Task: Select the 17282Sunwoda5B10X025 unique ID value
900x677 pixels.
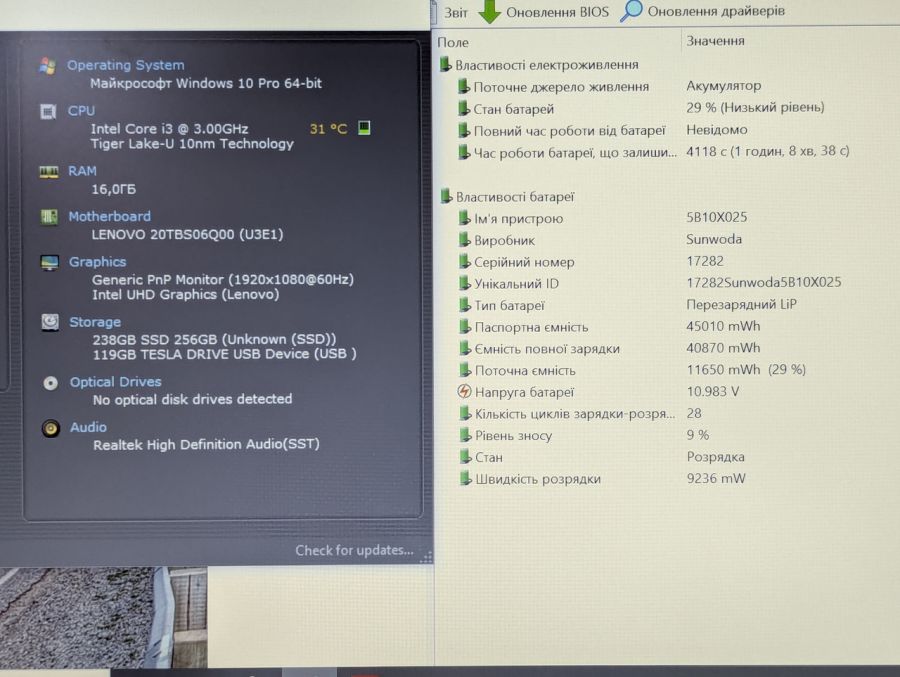Action: point(764,283)
